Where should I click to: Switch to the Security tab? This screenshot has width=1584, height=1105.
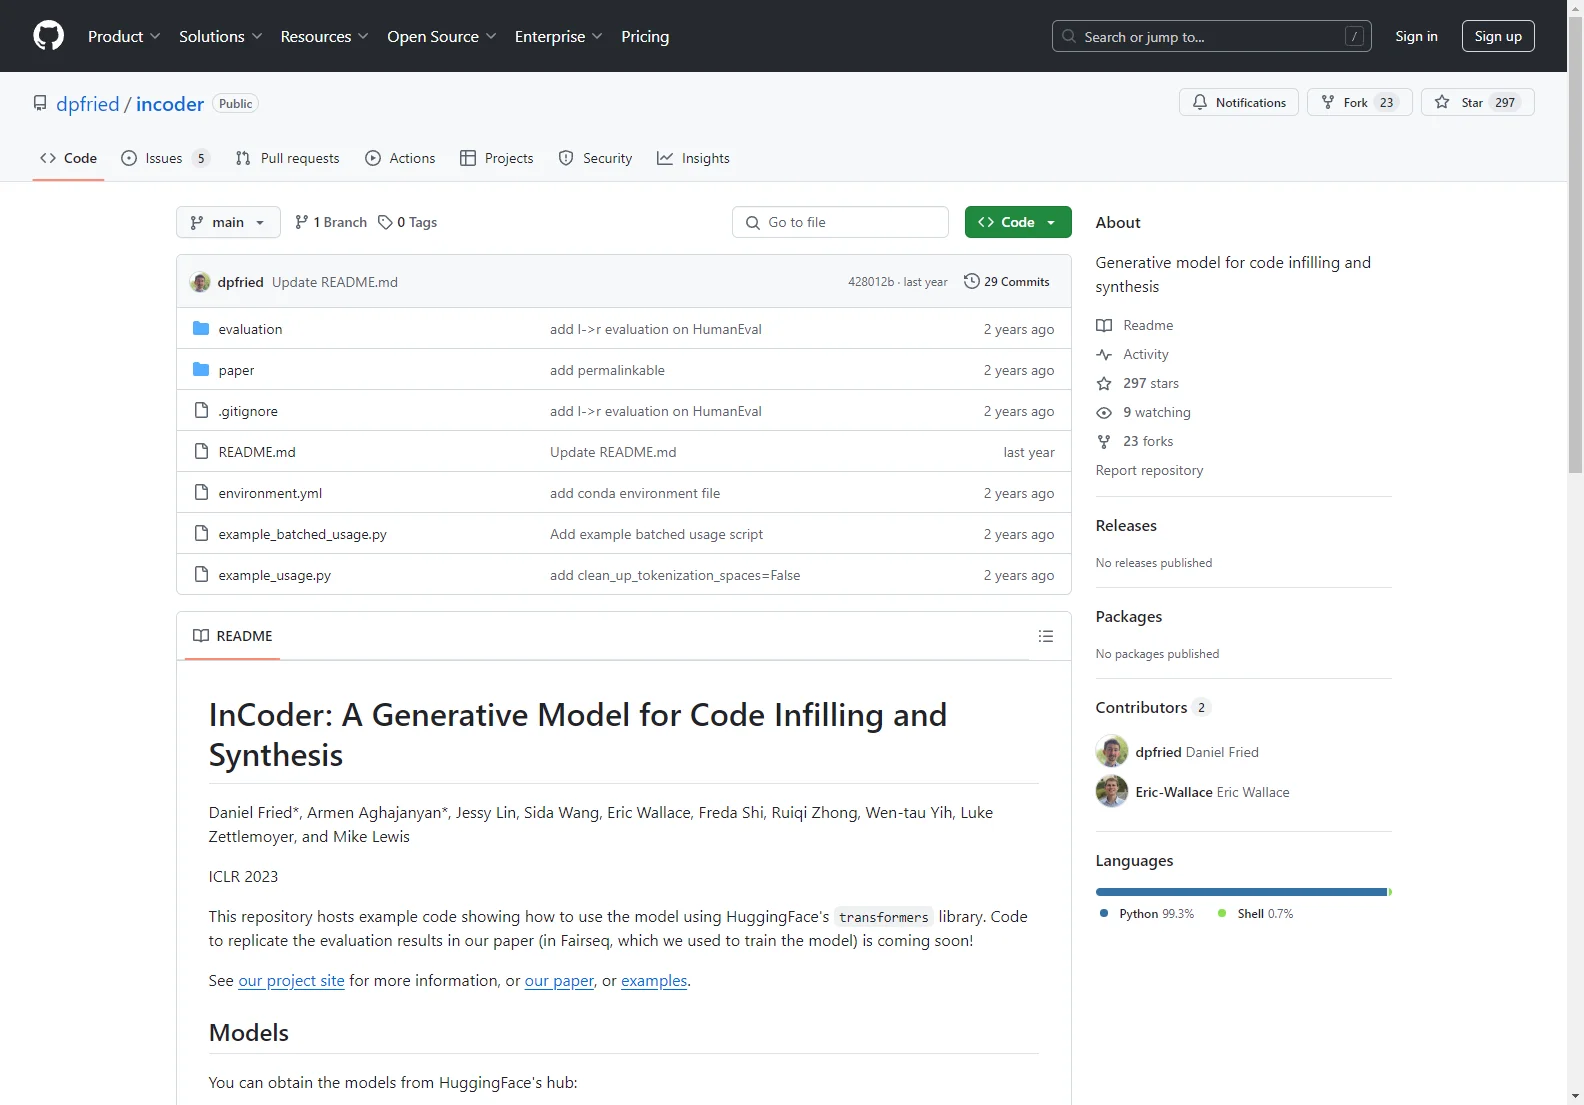click(x=596, y=158)
